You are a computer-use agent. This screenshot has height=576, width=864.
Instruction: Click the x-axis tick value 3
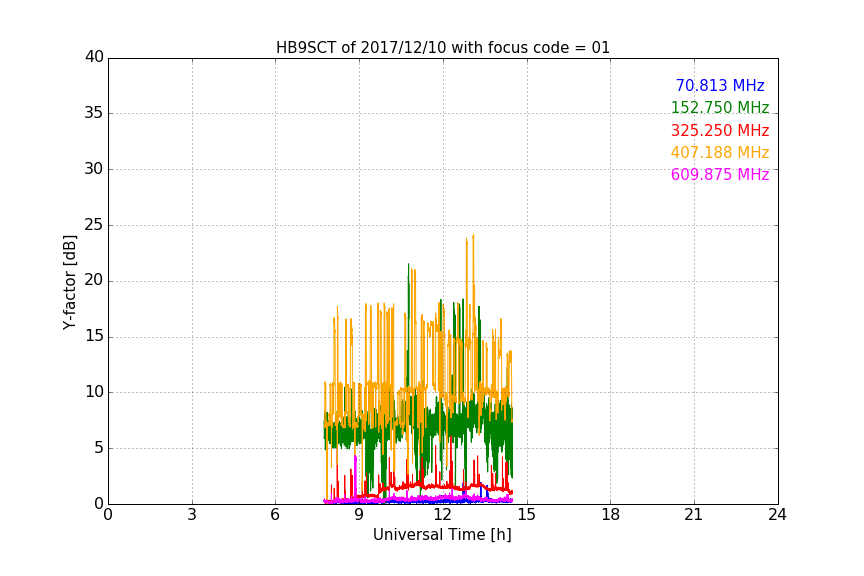point(192,515)
